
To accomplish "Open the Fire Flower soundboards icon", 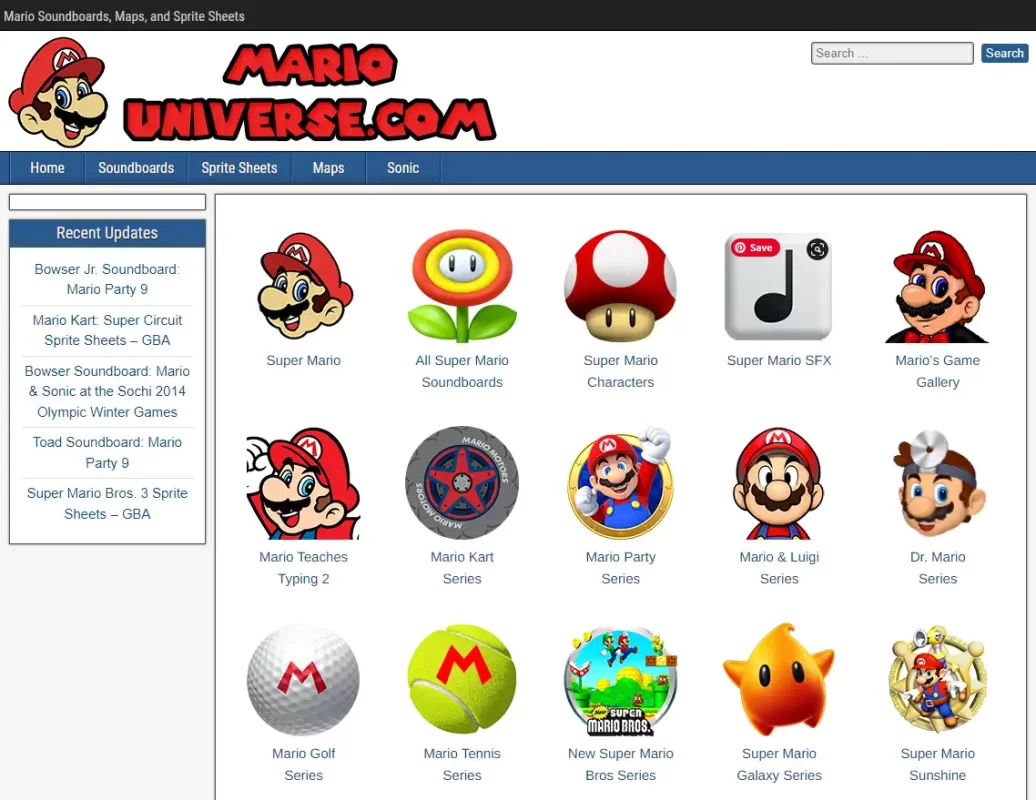I will click(x=462, y=286).
